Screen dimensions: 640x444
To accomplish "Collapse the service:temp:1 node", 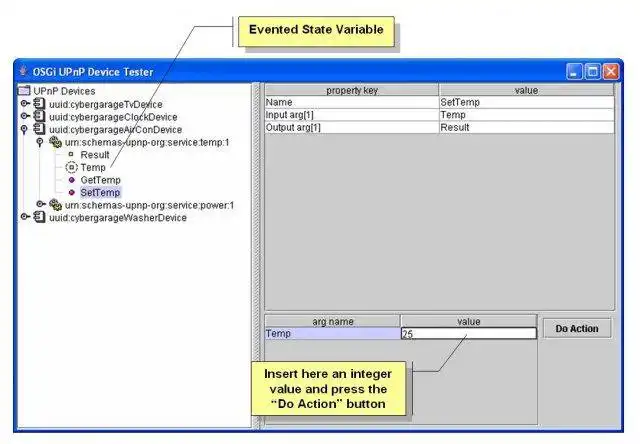I will (40, 142).
